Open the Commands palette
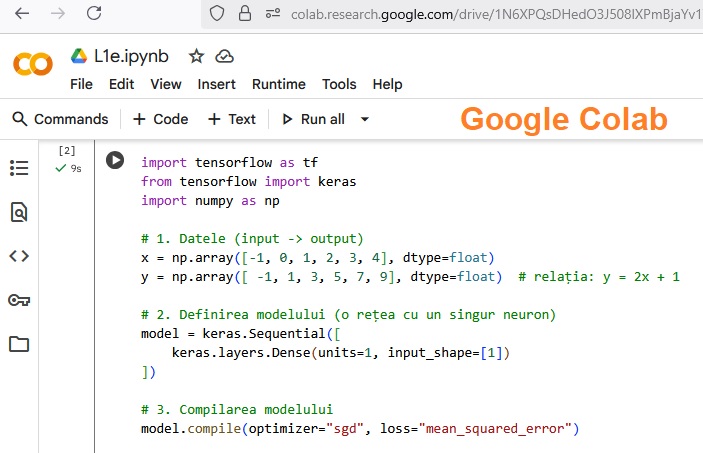Viewport: 703px width, 453px height. 60,119
